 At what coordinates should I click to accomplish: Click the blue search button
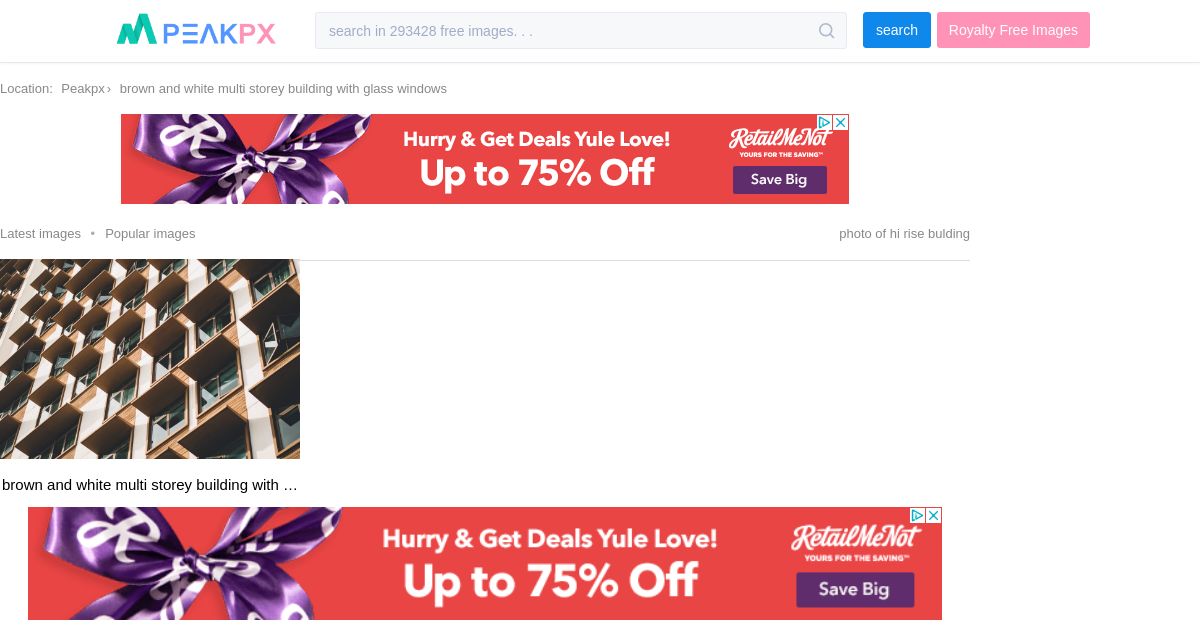click(x=897, y=30)
